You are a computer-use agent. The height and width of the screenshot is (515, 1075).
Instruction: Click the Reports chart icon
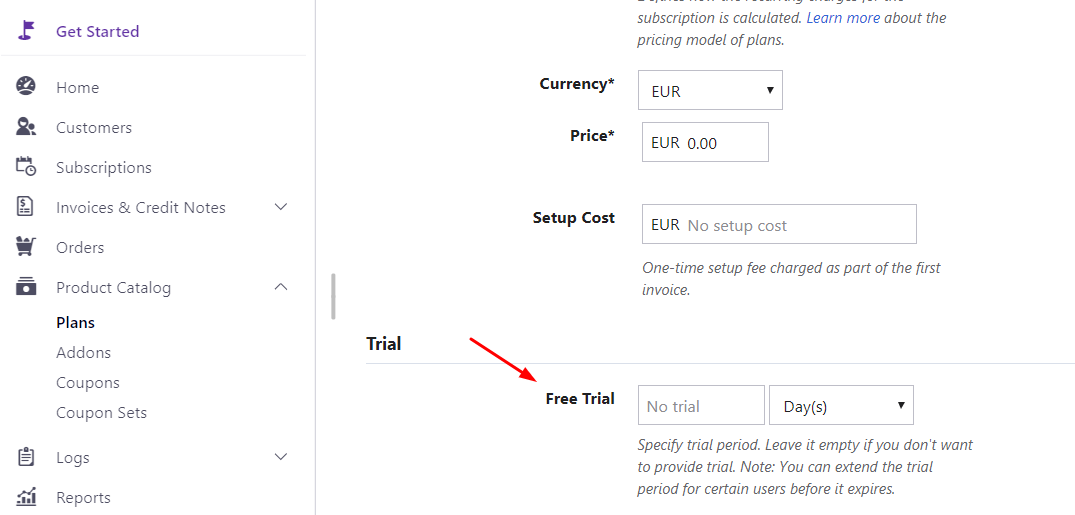coord(26,497)
